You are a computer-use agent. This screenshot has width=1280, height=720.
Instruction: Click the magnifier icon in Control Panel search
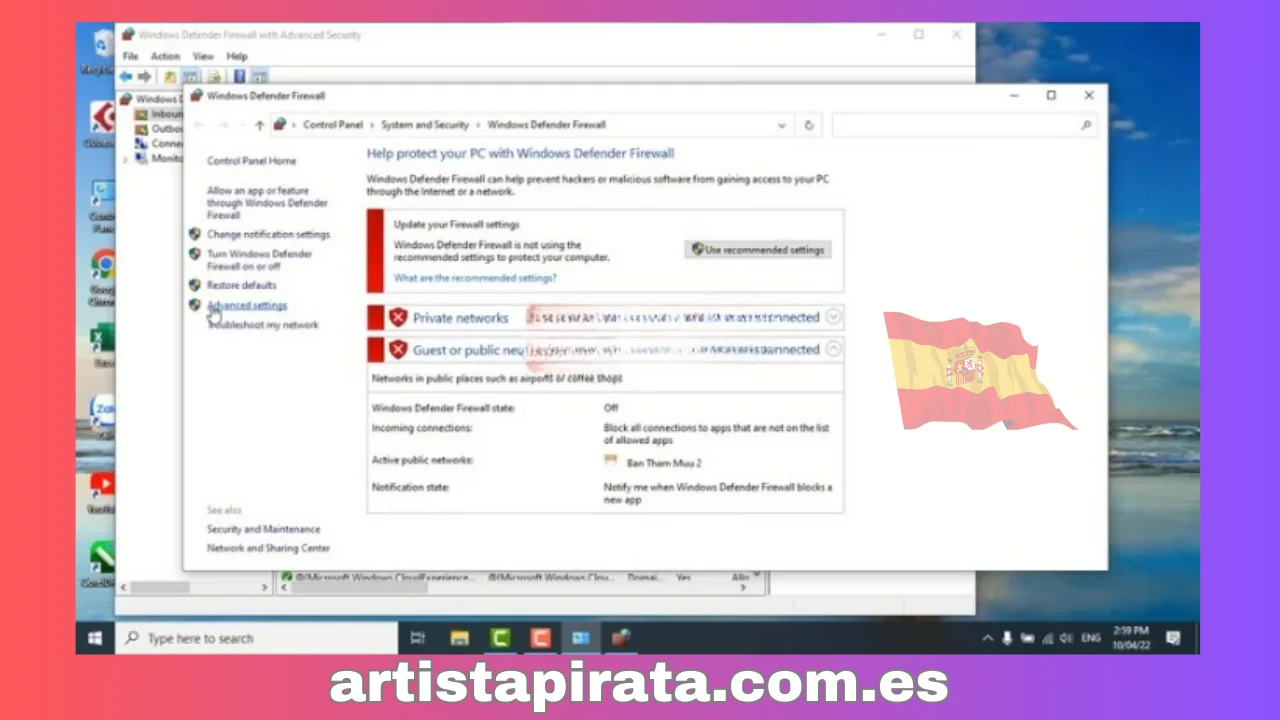point(1086,125)
